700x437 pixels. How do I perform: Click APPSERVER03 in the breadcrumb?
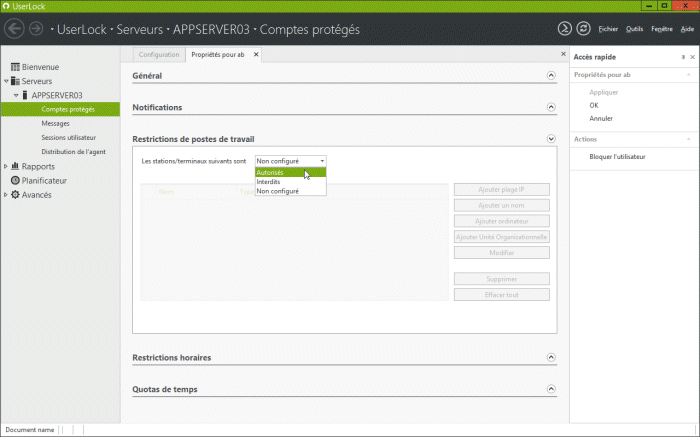click(x=211, y=29)
